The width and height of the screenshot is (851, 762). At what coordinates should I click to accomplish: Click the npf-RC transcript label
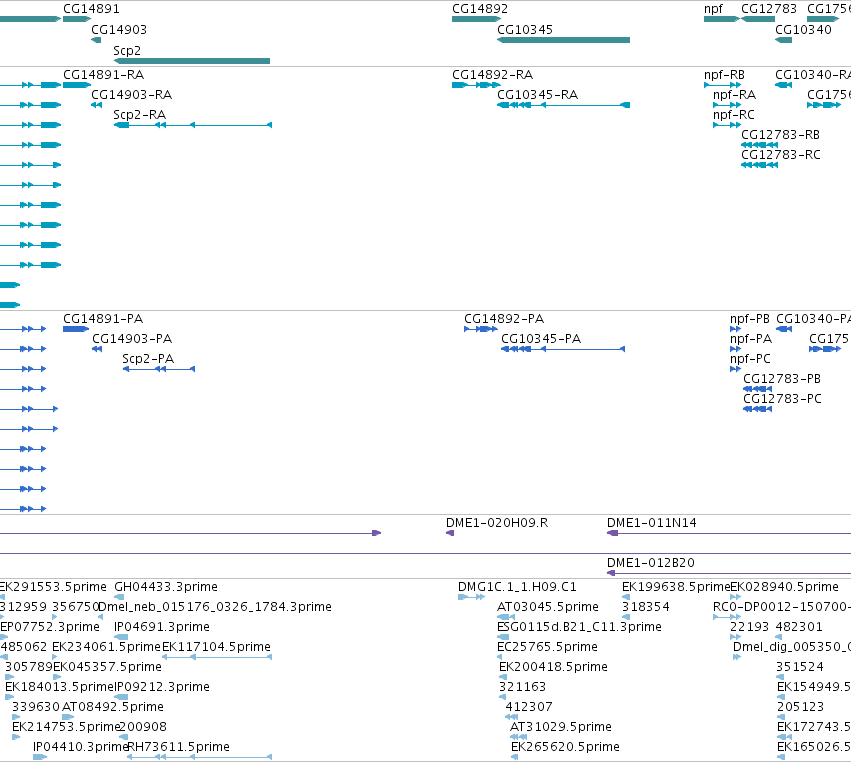pyautogui.click(x=734, y=115)
